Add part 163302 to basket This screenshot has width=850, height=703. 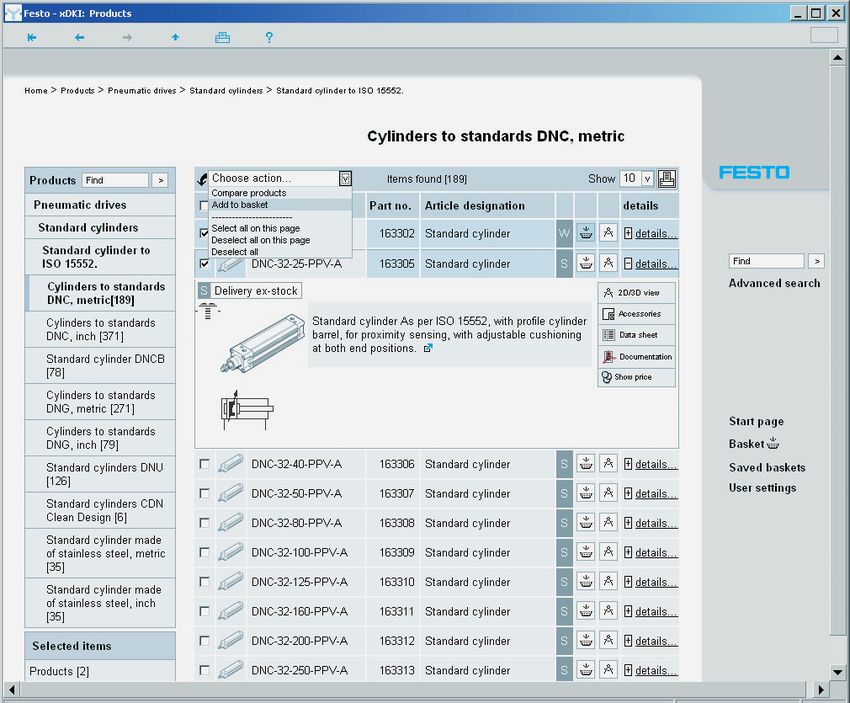pos(585,233)
